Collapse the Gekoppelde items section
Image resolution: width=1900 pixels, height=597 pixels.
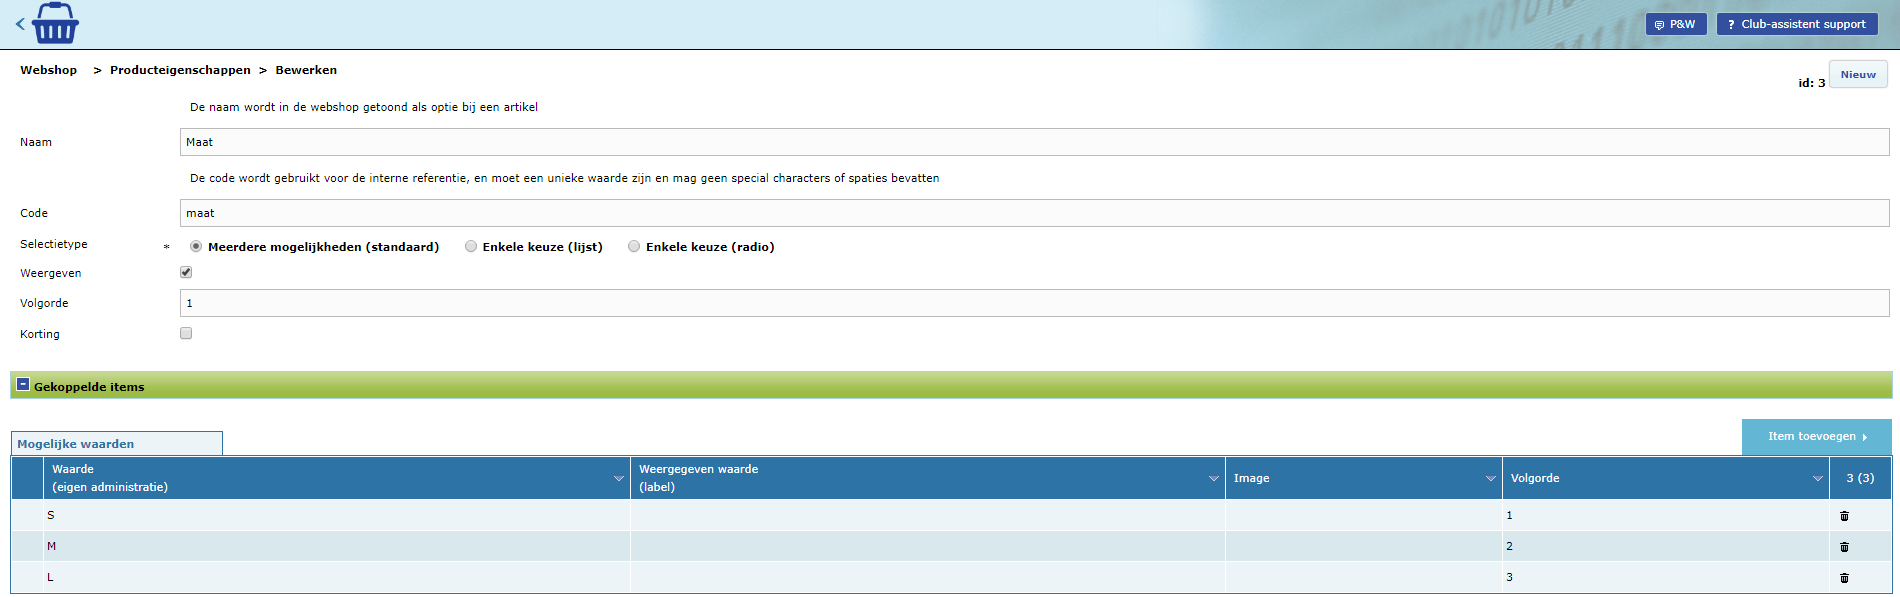23,385
